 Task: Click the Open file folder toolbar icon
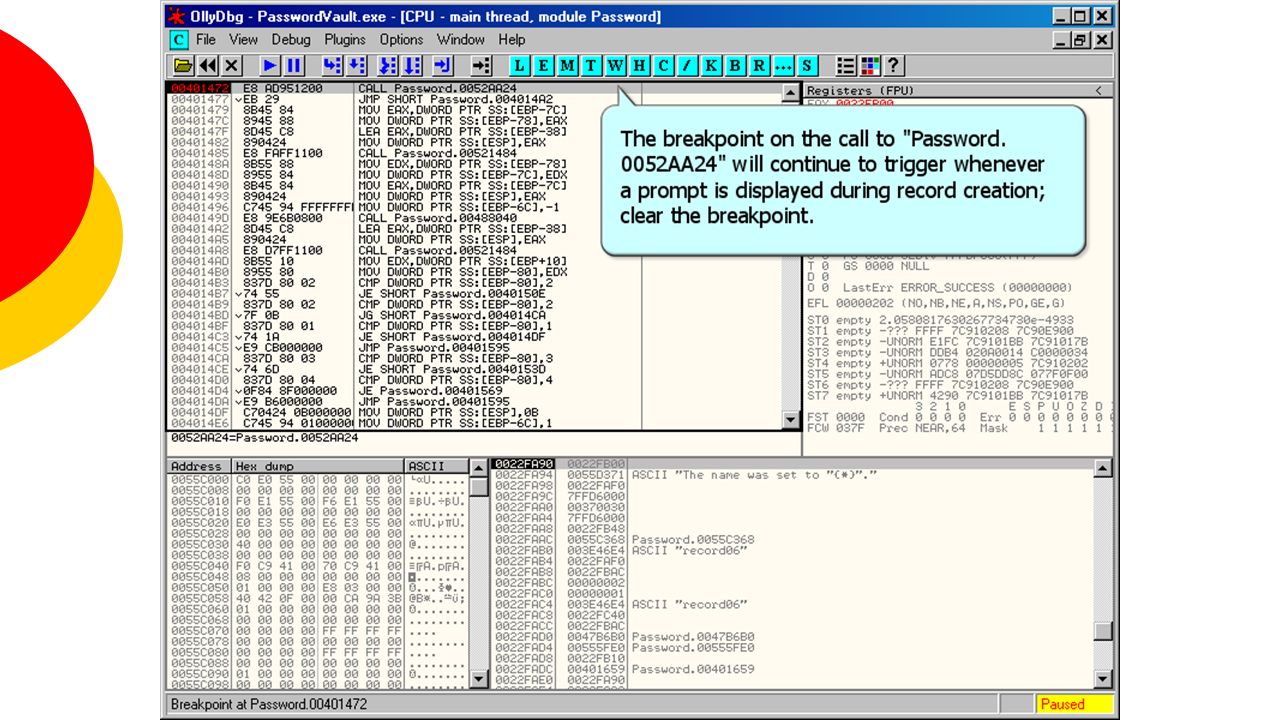click(x=183, y=66)
